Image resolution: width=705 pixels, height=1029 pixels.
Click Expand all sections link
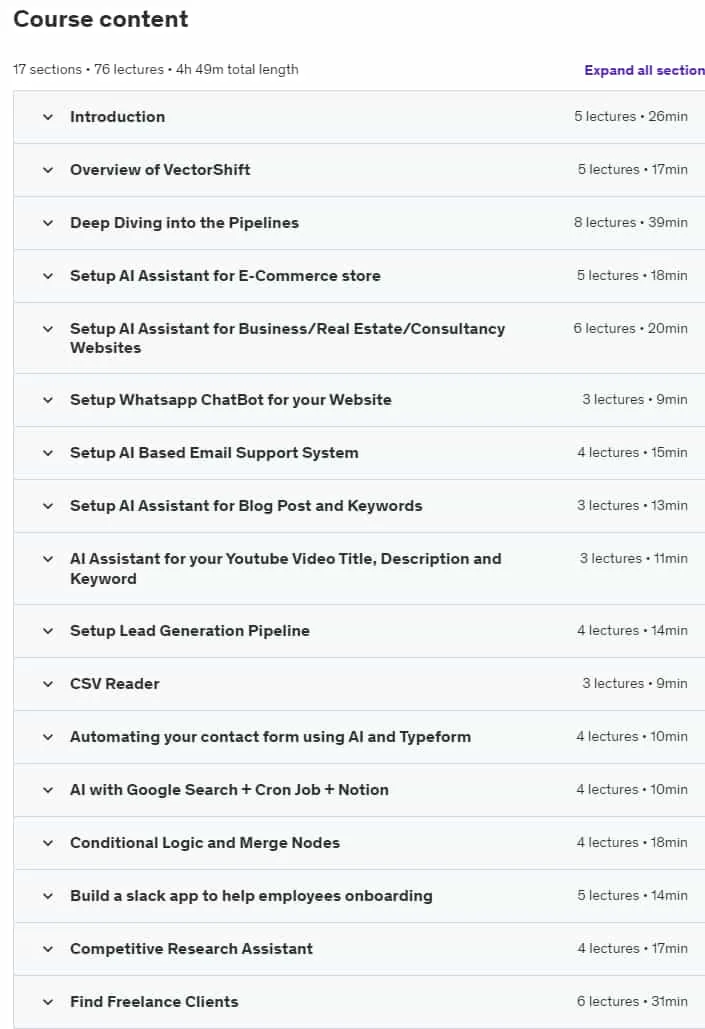[644, 70]
